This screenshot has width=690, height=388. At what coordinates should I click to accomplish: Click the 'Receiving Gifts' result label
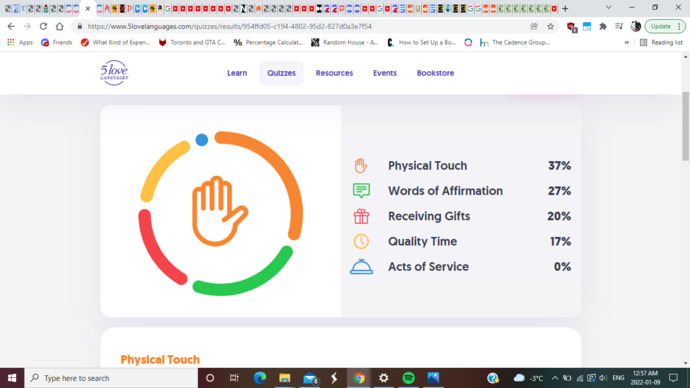tap(429, 216)
